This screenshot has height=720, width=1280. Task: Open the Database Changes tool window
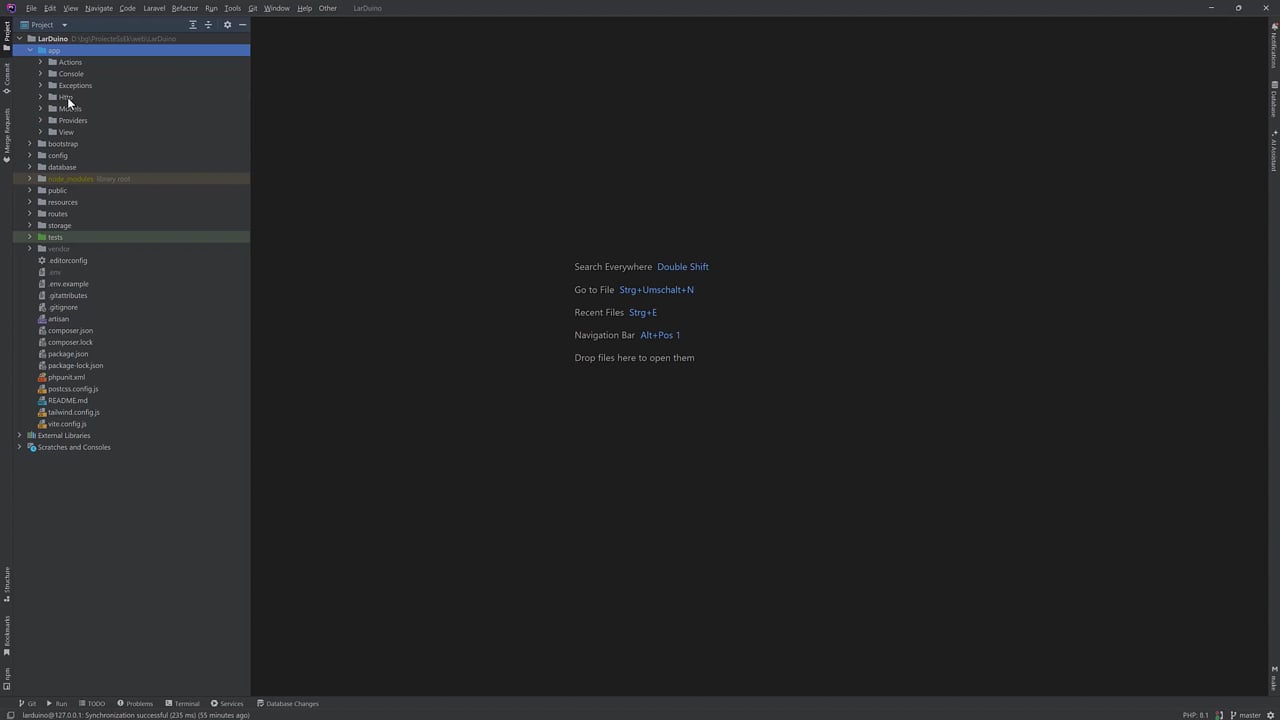[x=288, y=703]
